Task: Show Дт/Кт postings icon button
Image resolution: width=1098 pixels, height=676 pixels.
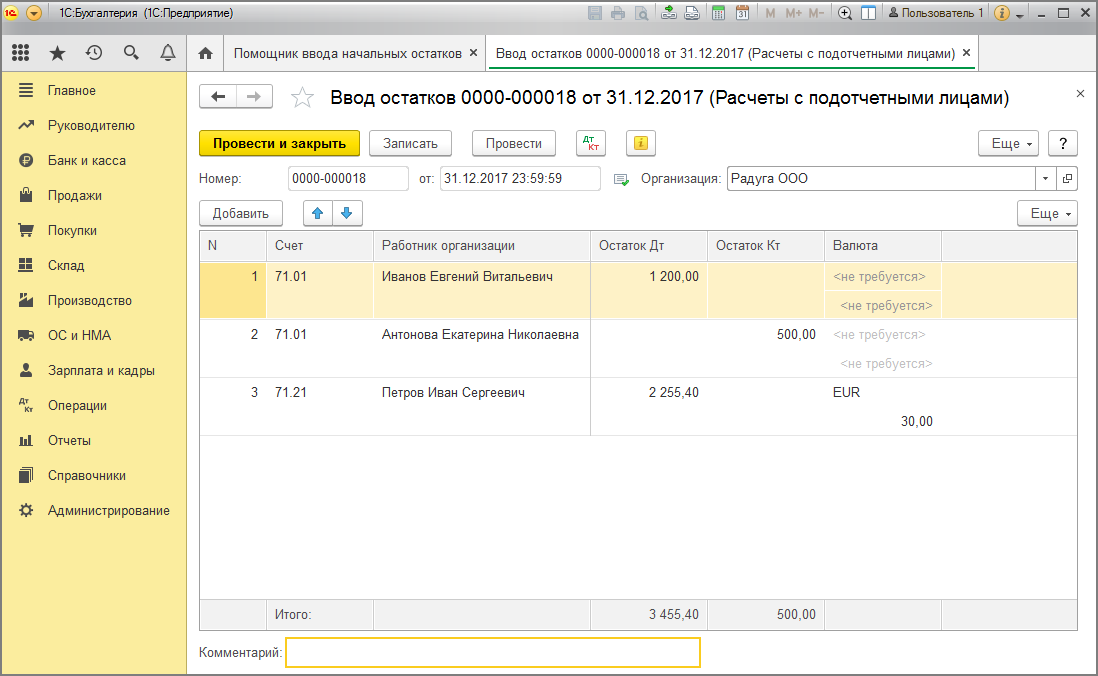Action: point(590,143)
